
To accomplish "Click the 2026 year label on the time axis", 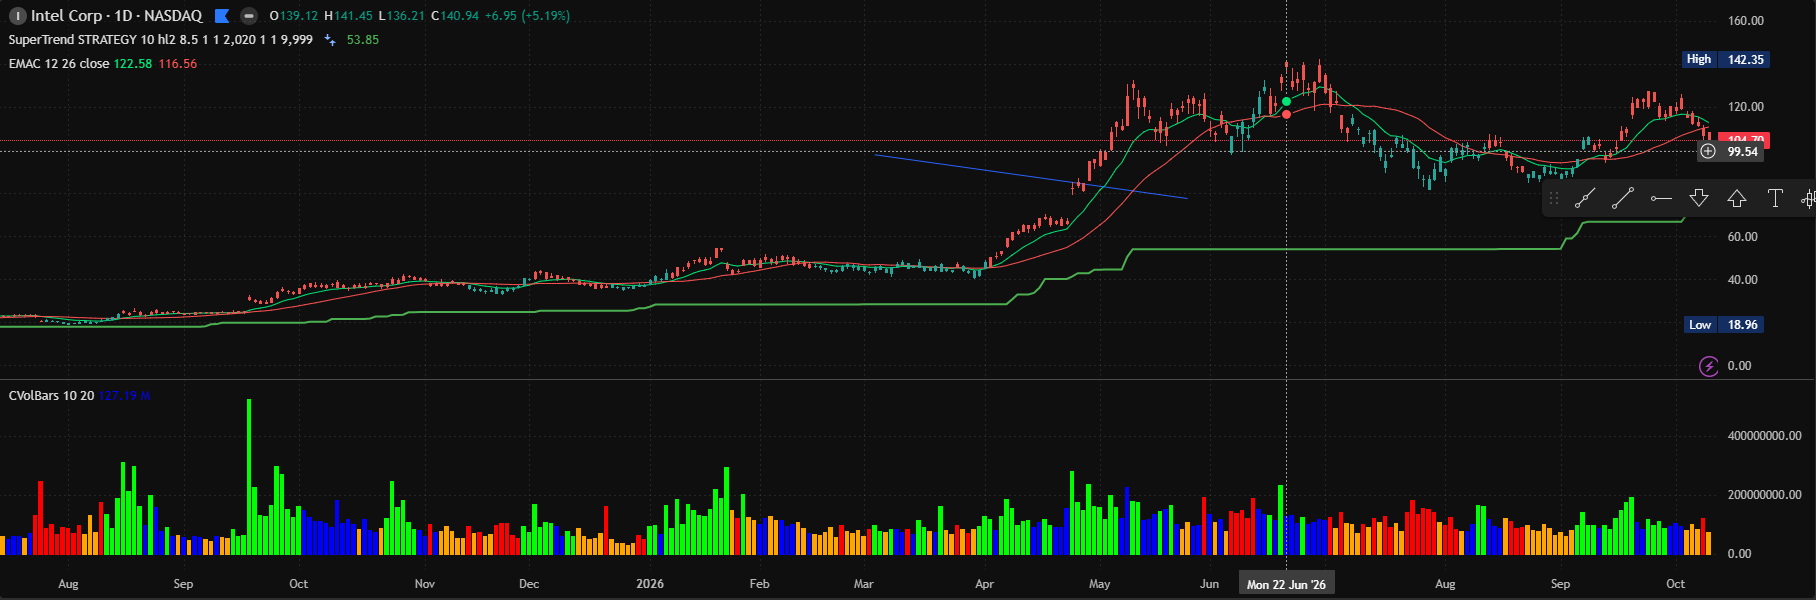I will coord(650,584).
